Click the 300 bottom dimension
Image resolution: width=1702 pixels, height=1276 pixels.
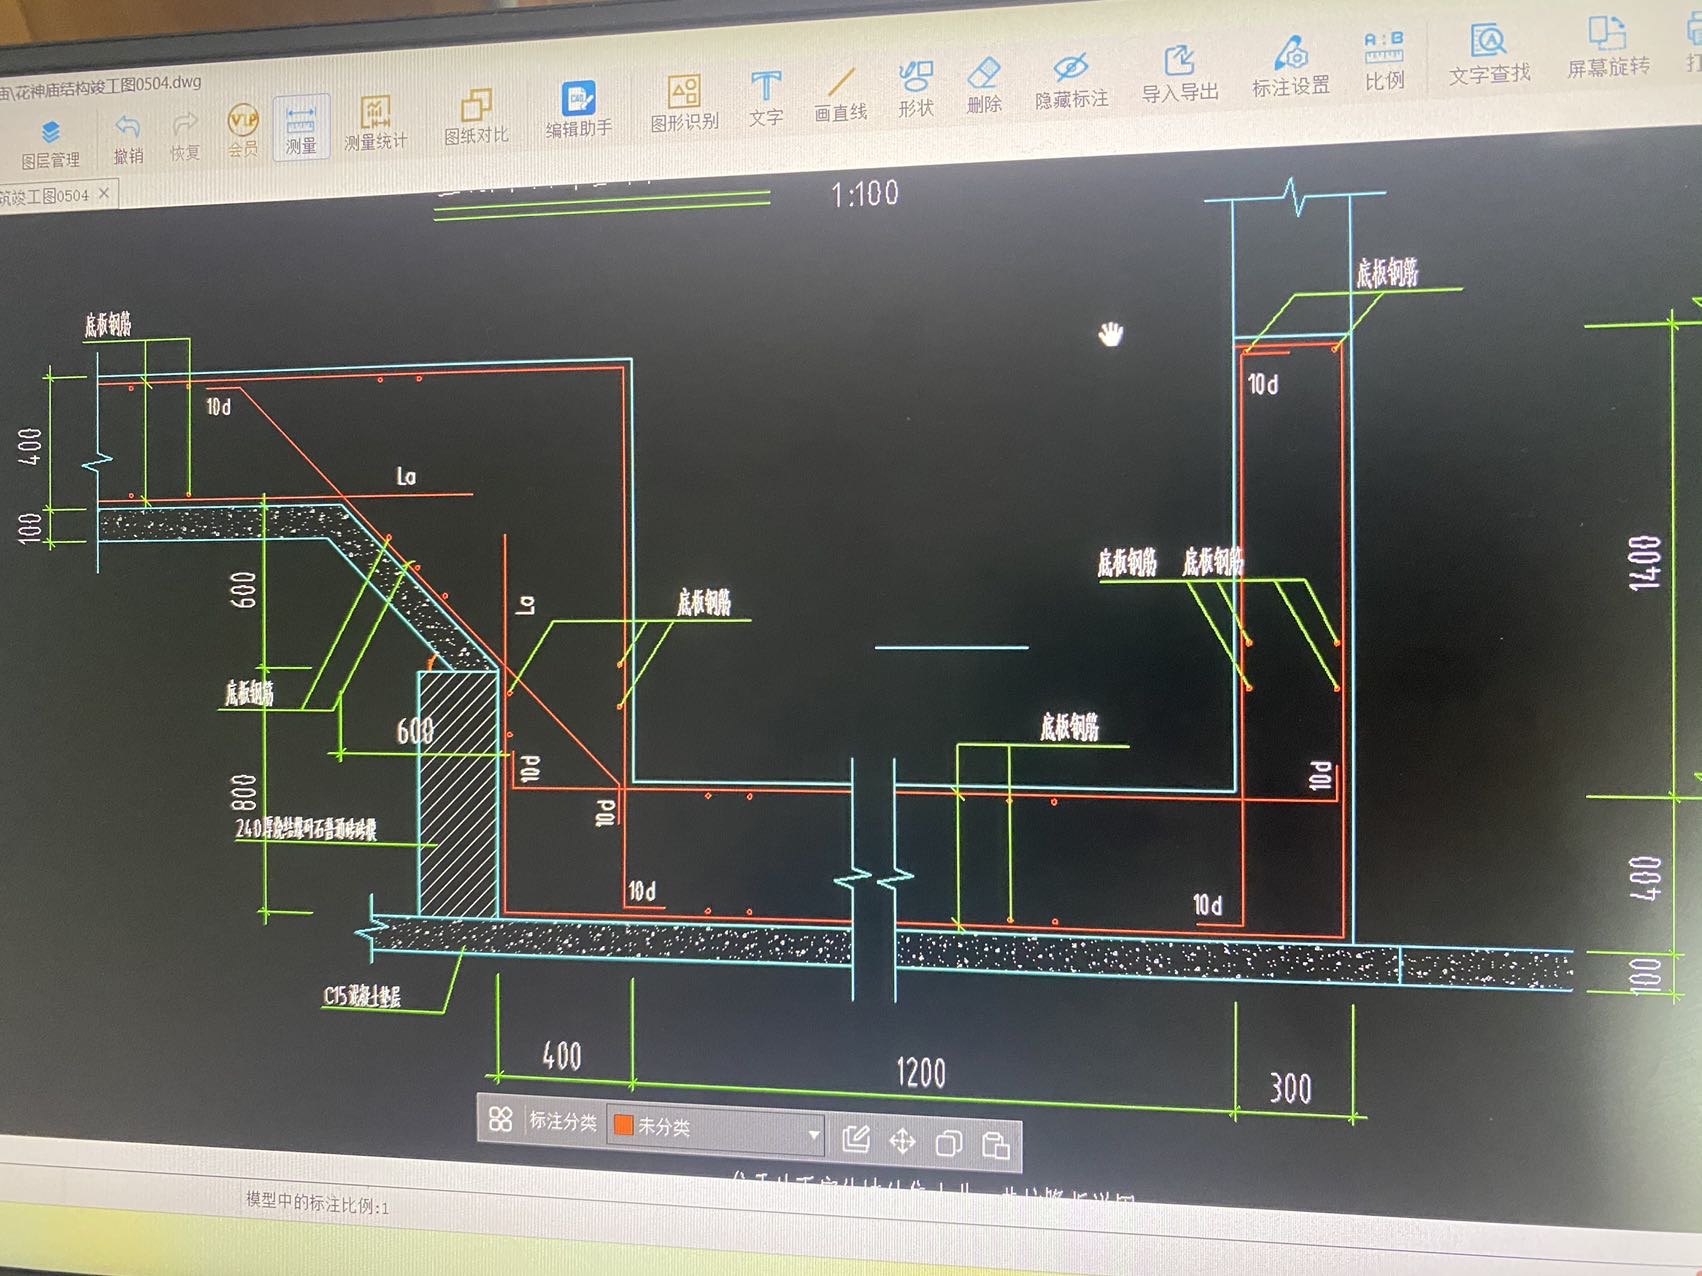pos(1290,1088)
